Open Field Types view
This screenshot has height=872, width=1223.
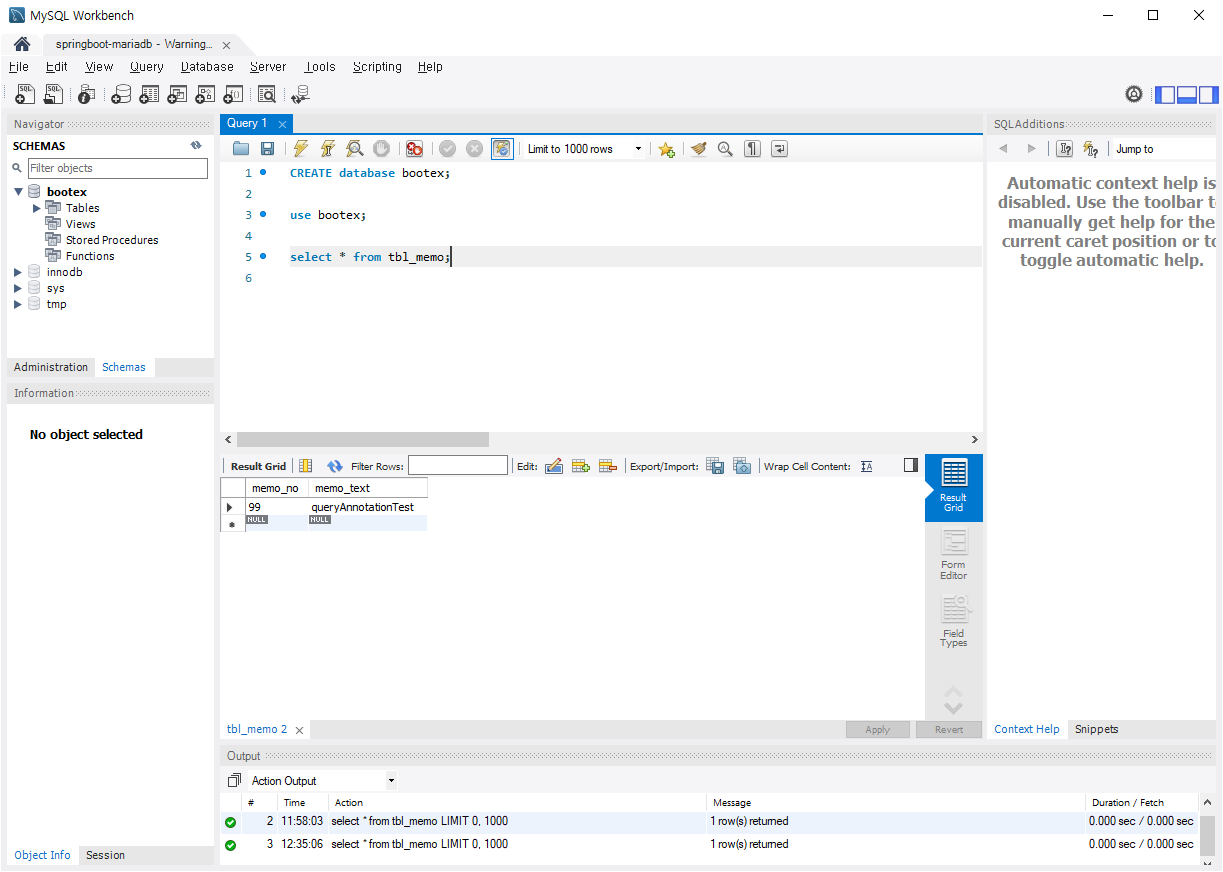point(953,622)
